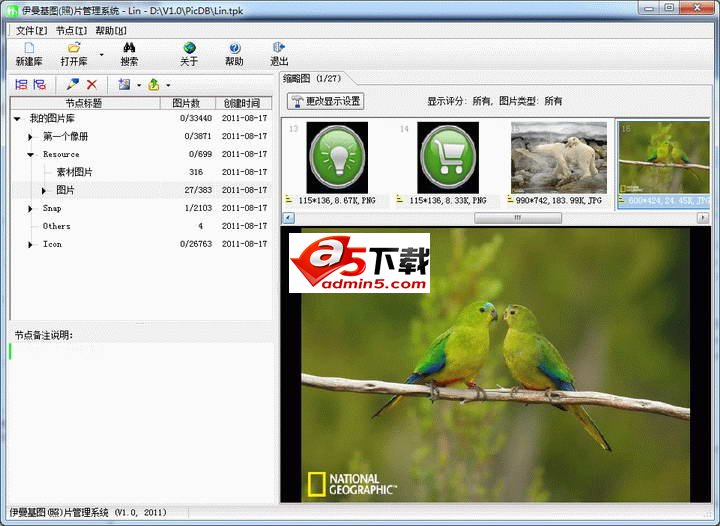This screenshot has width=720, height=526.
Task: Click the application icon in title bar
Action: 12,10
